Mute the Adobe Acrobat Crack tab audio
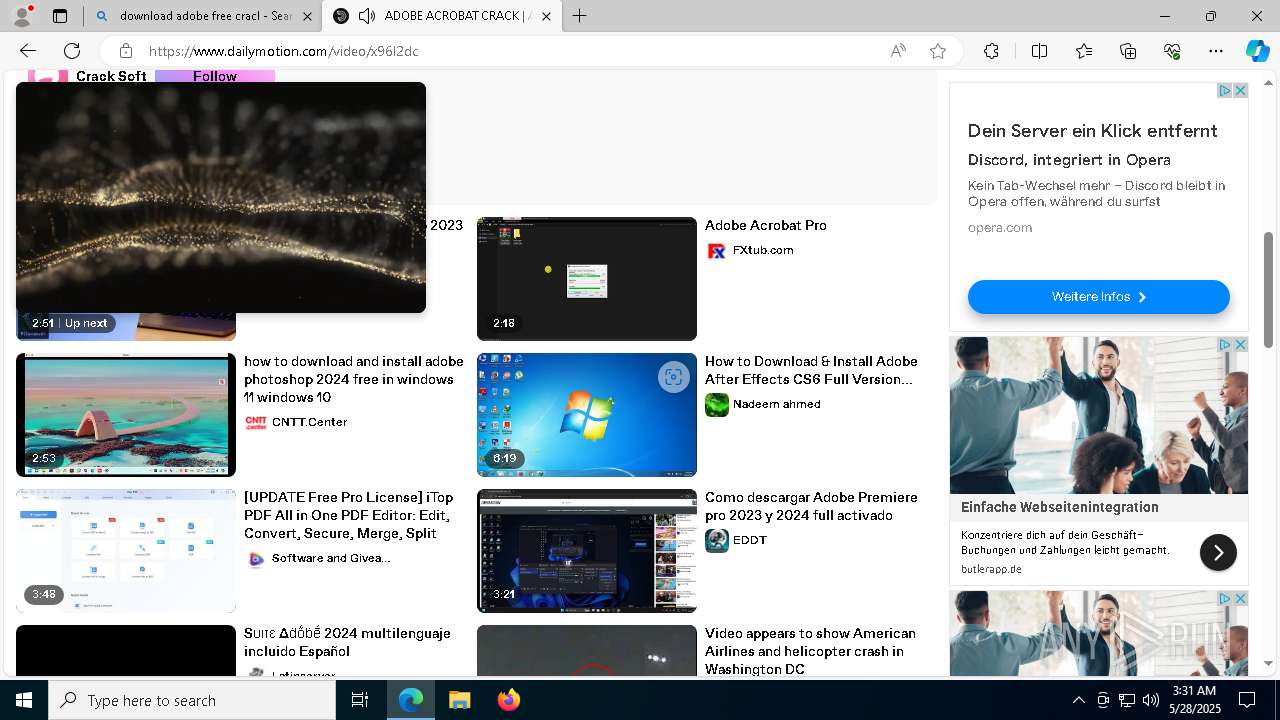 (367, 16)
